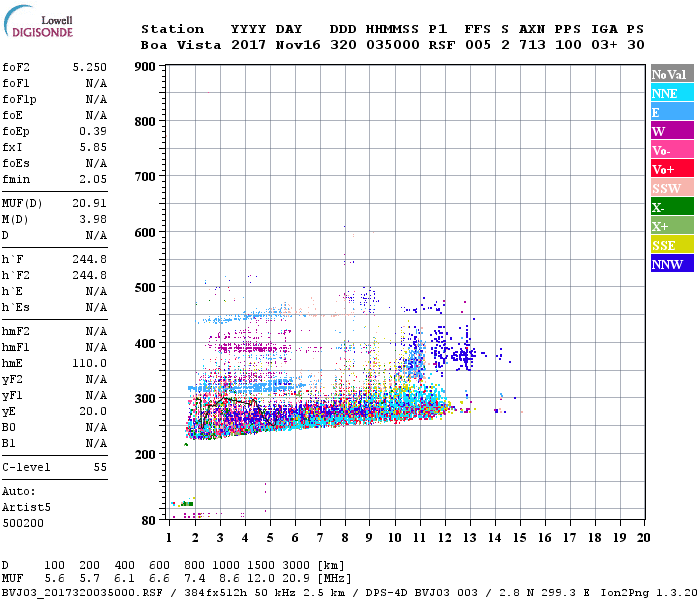Click the Artist5 auto-scaling label
Screen dimensions: 700x600
click(x=26, y=508)
